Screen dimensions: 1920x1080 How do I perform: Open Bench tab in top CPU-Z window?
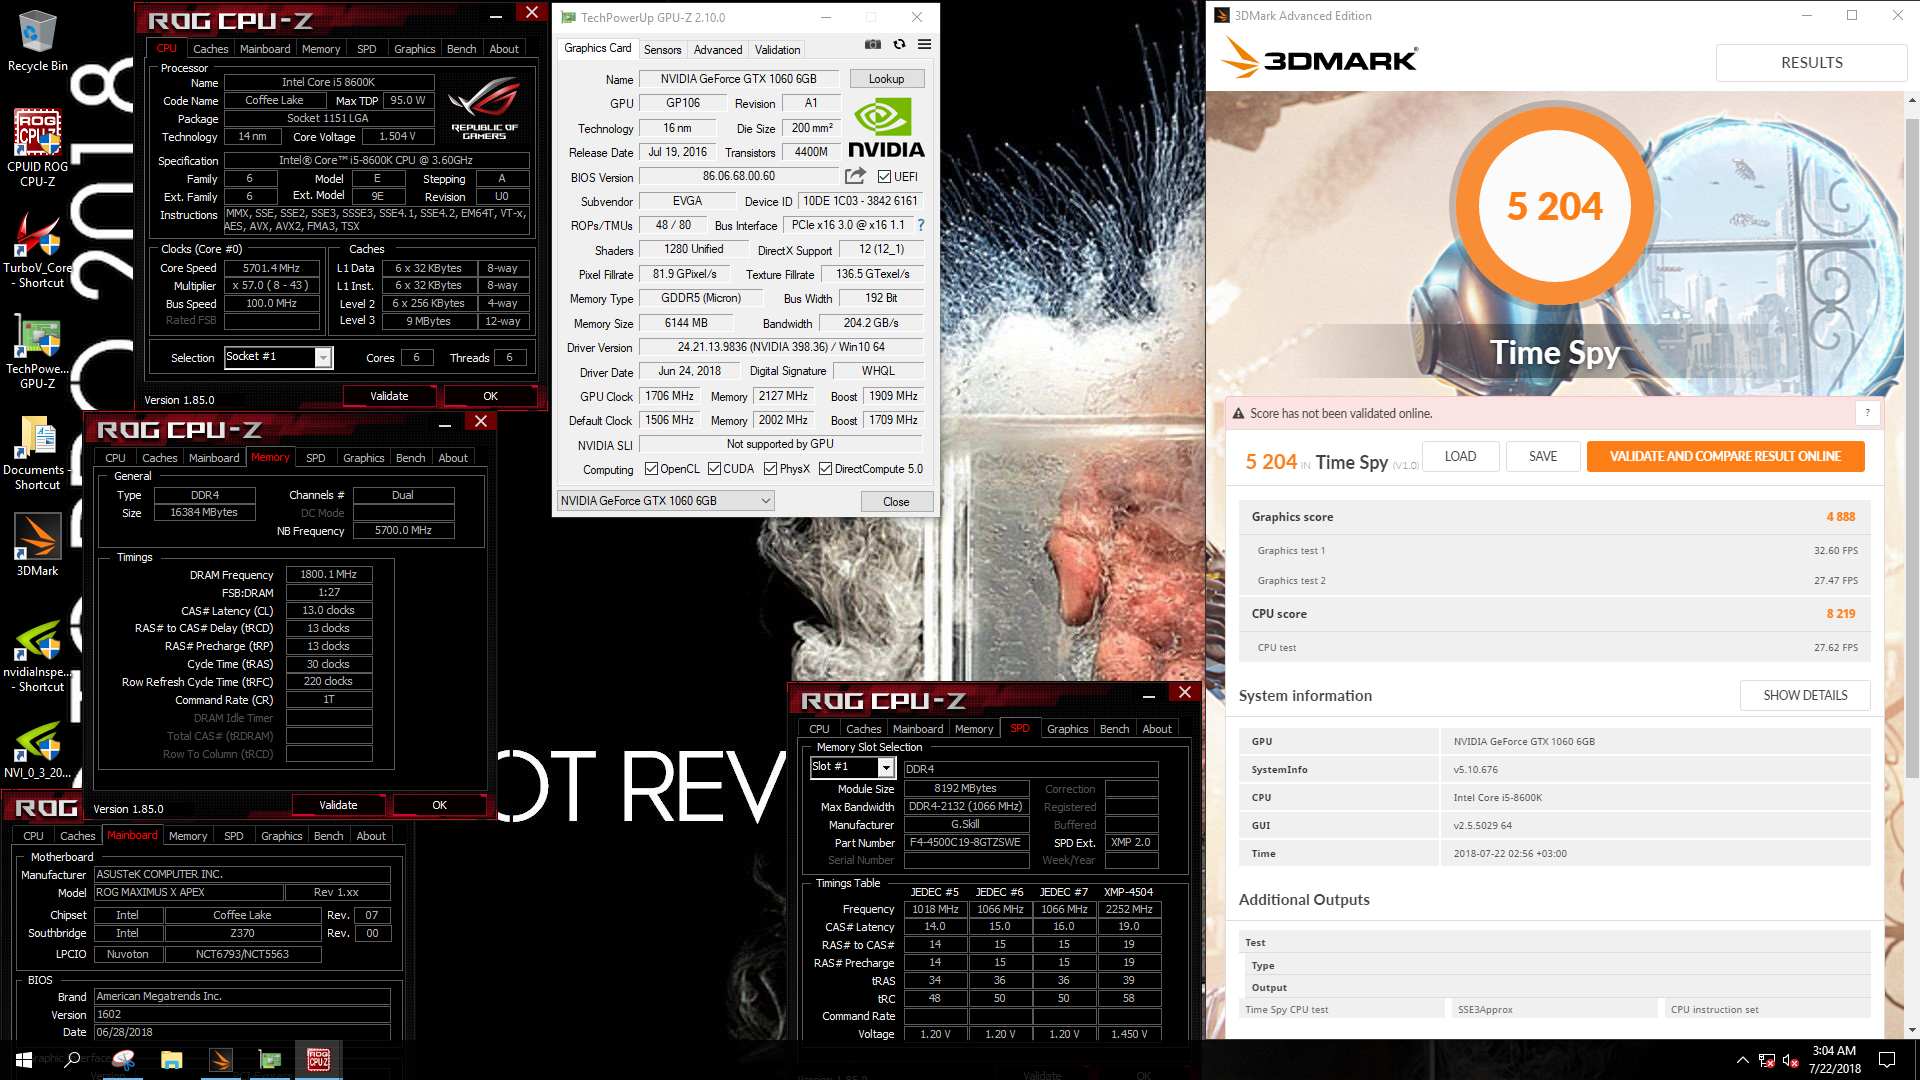pyautogui.click(x=461, y=49)
